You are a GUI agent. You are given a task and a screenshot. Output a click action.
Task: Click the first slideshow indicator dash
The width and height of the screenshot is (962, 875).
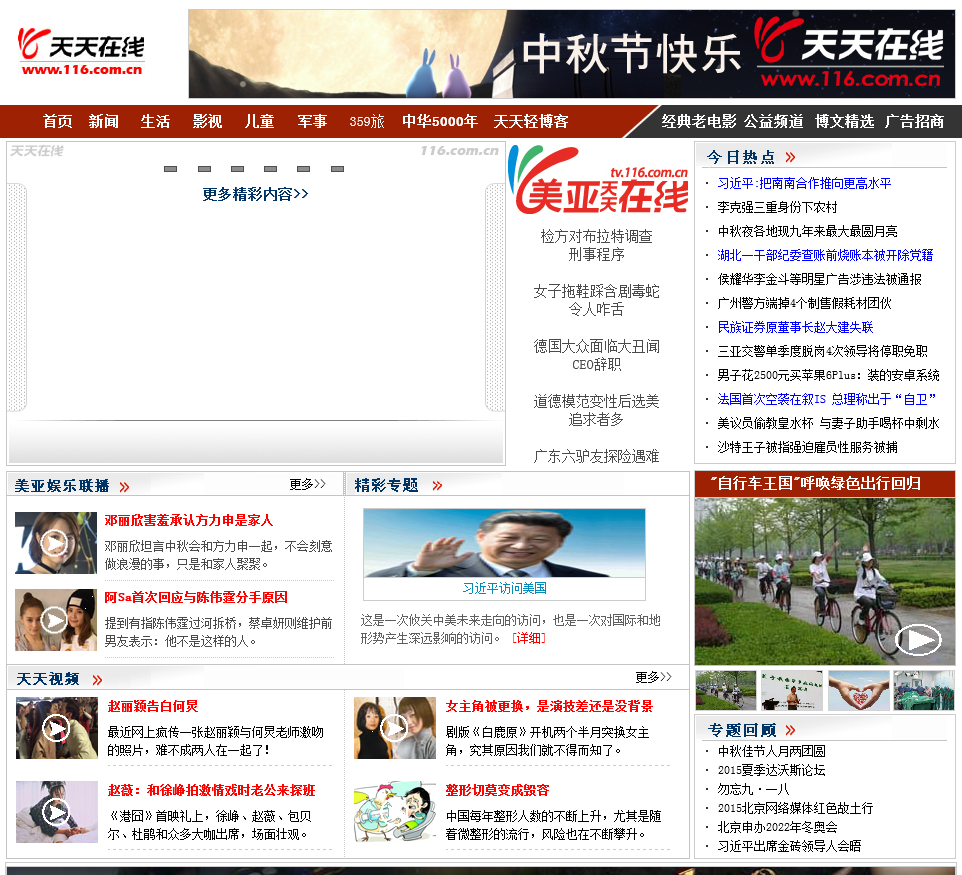click(x=171, y=169)
